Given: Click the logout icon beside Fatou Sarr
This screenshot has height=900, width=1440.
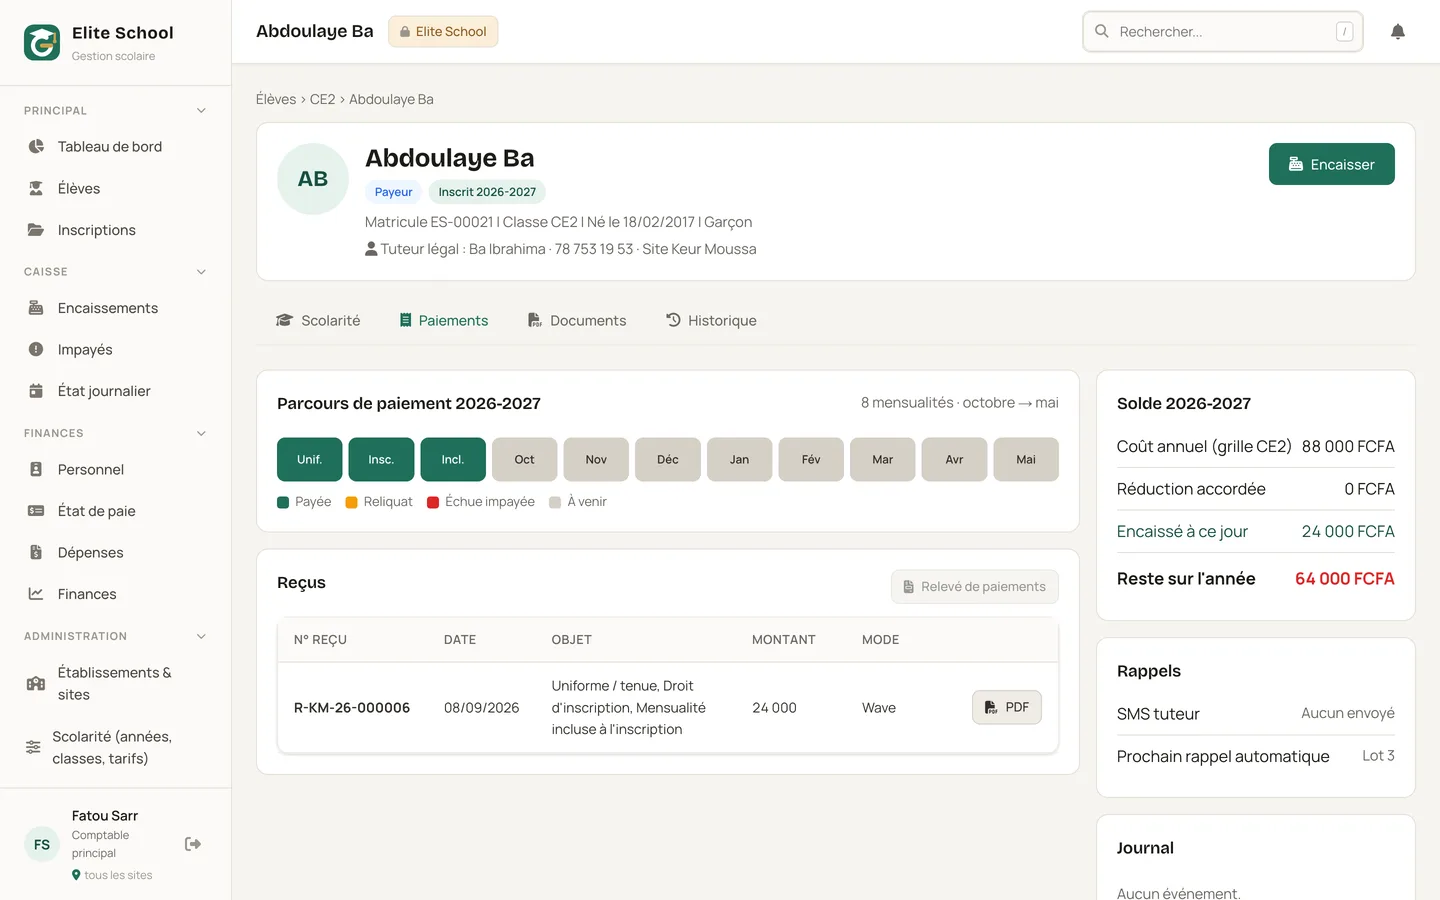Looking at the screenshot, I should pyautogui.click(x=193, y=844).
